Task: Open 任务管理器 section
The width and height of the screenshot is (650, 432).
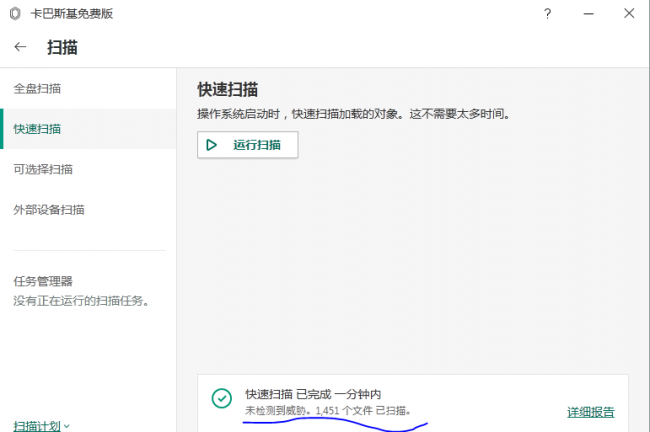Action: (x=43, y=282)
